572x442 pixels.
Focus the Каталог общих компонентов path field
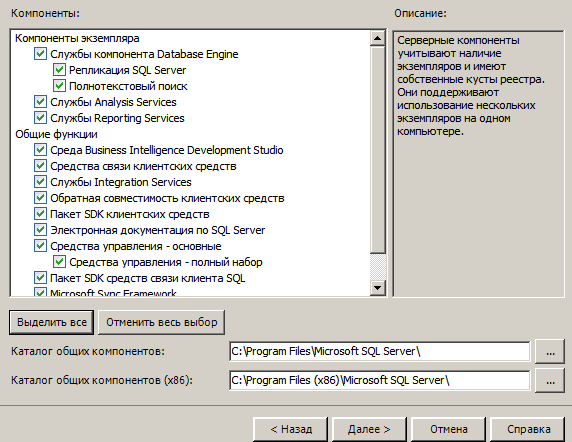379,351
